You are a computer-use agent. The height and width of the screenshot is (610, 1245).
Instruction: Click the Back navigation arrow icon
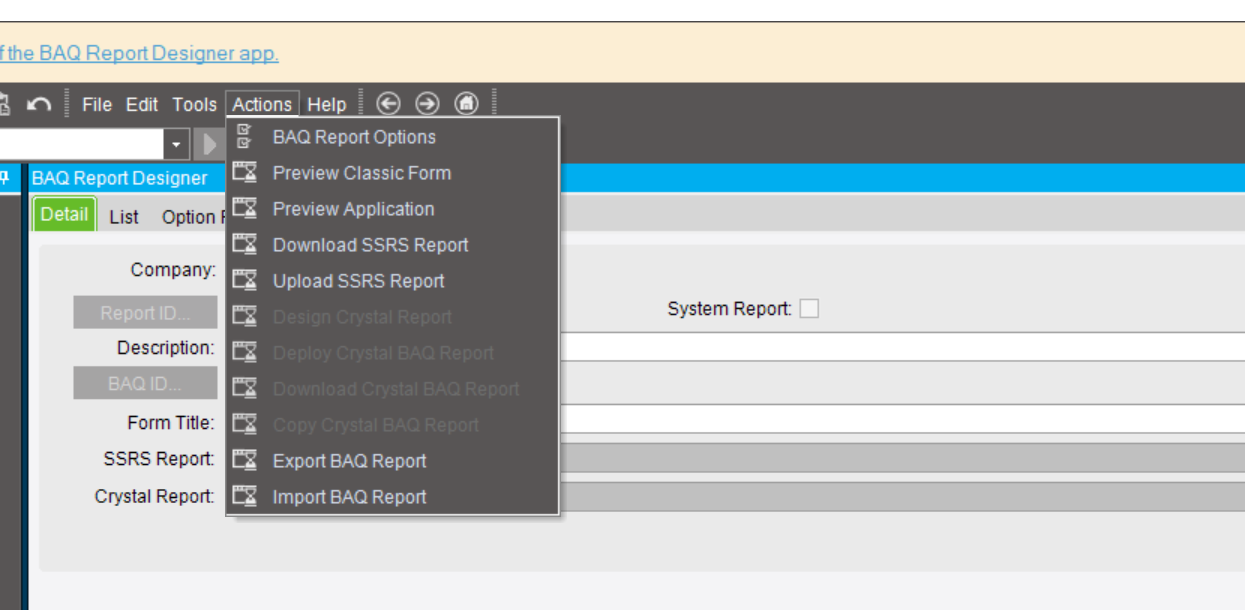390,104
